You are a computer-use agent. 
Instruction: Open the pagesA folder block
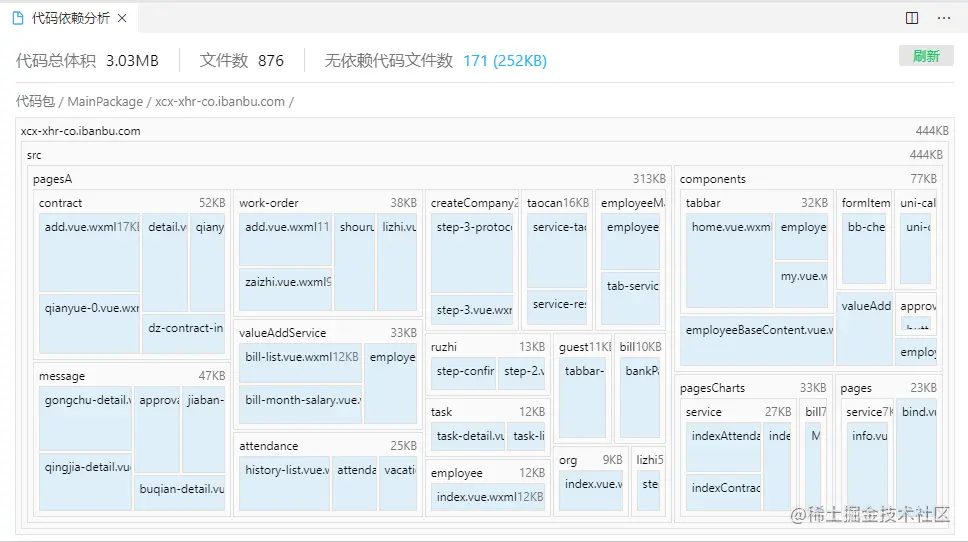[x=349, y=178]
